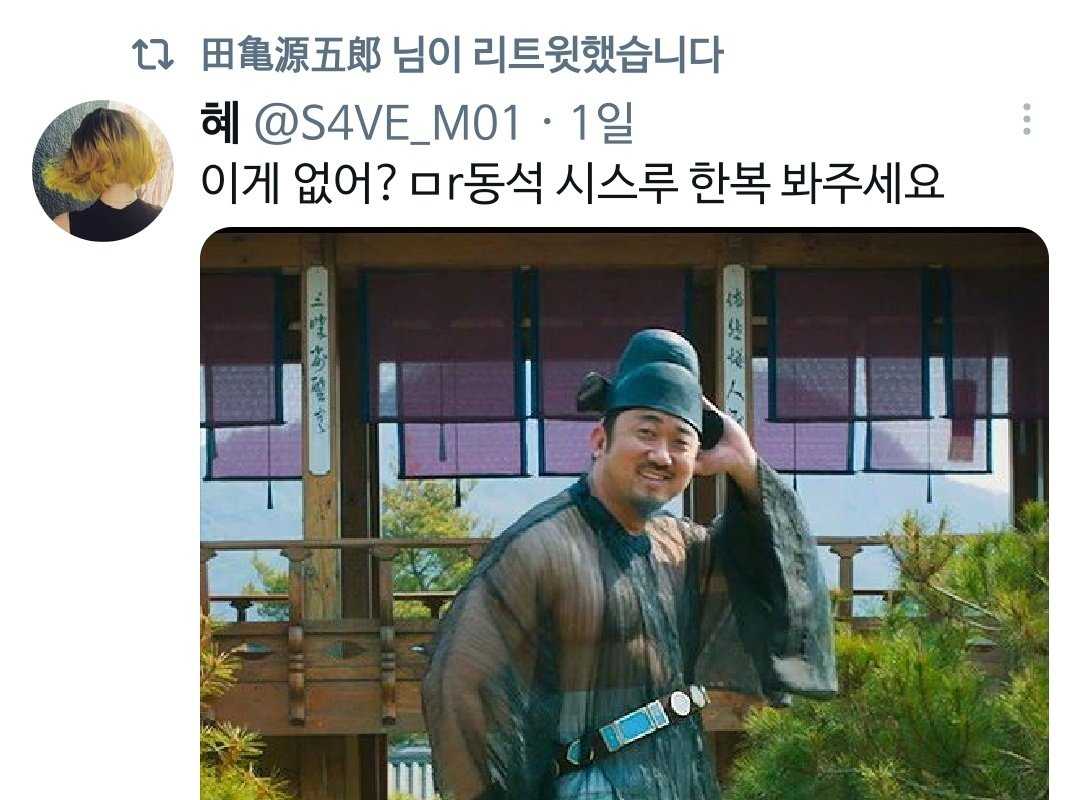Open the attached hanbok photo
This screenshot has width=1080, height=800.
(x=624, y=513)
